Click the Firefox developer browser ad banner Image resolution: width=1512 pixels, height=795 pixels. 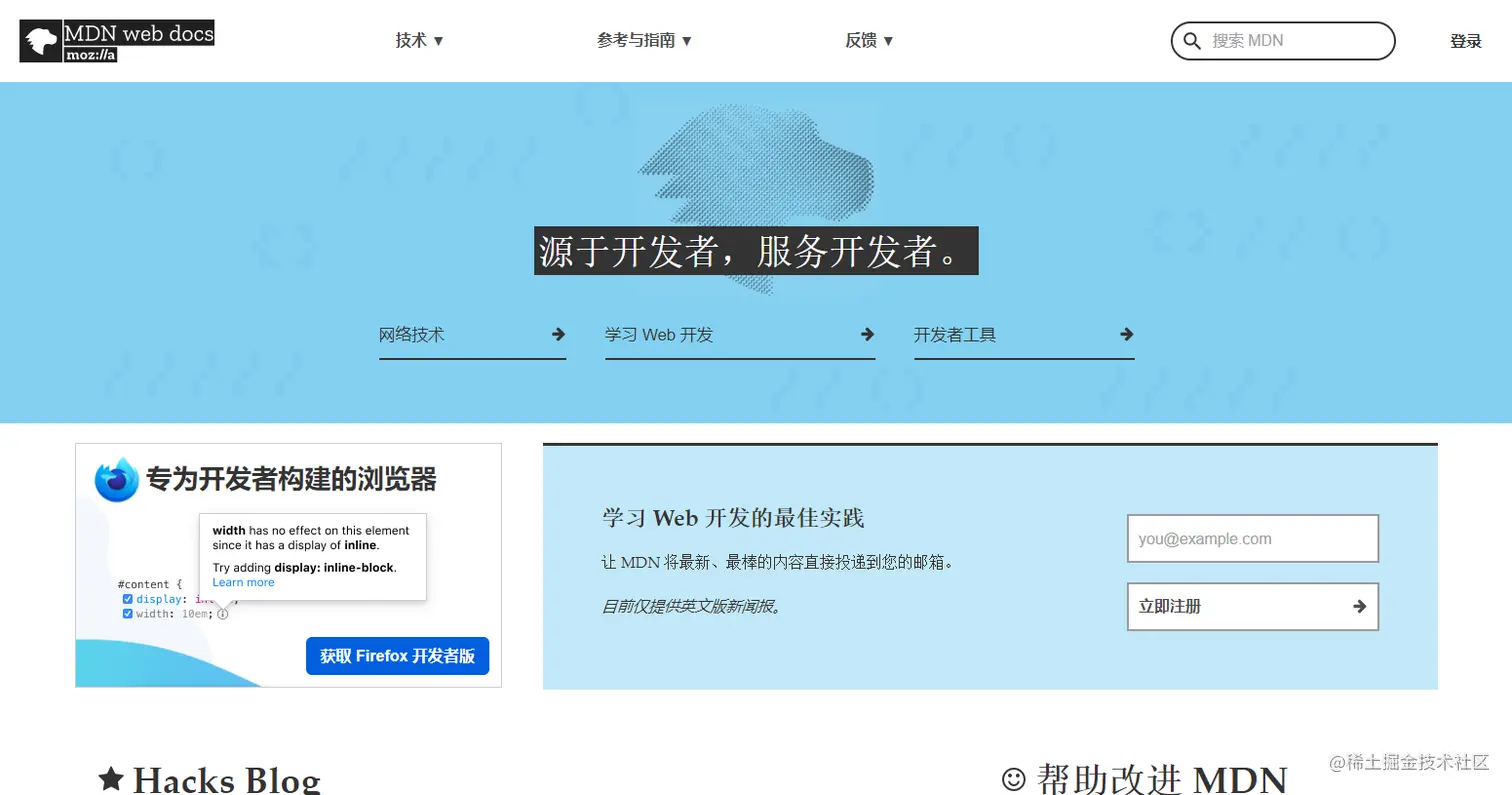pos(288,566)
